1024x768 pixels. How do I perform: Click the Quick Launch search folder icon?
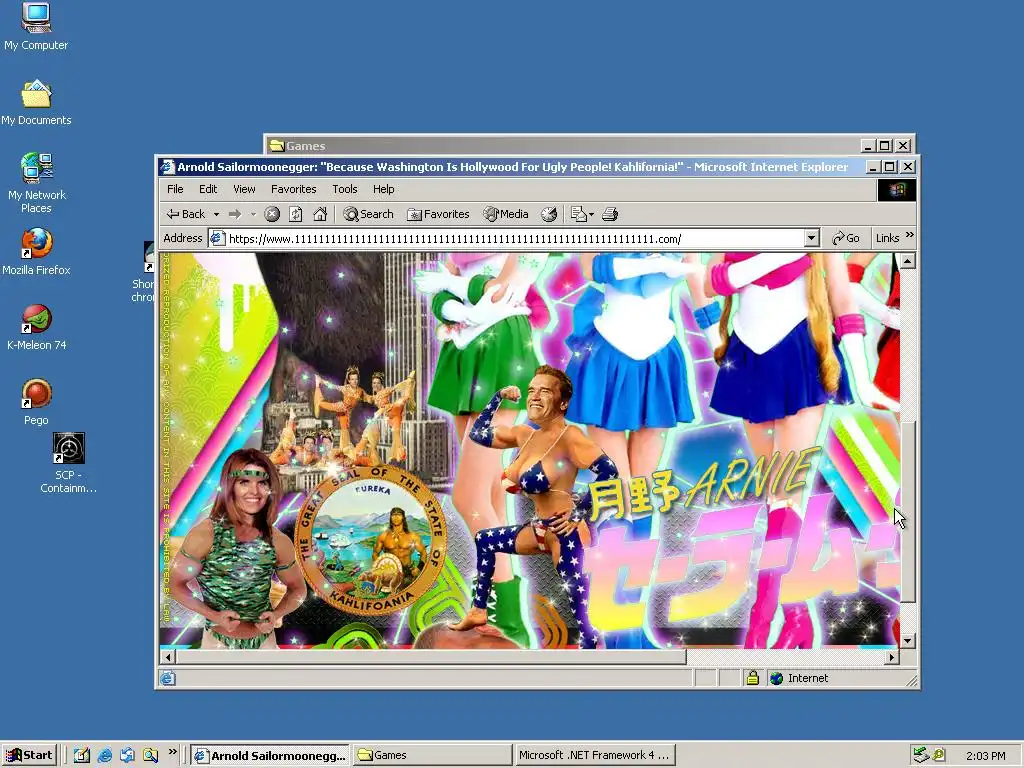click(150, 755)
